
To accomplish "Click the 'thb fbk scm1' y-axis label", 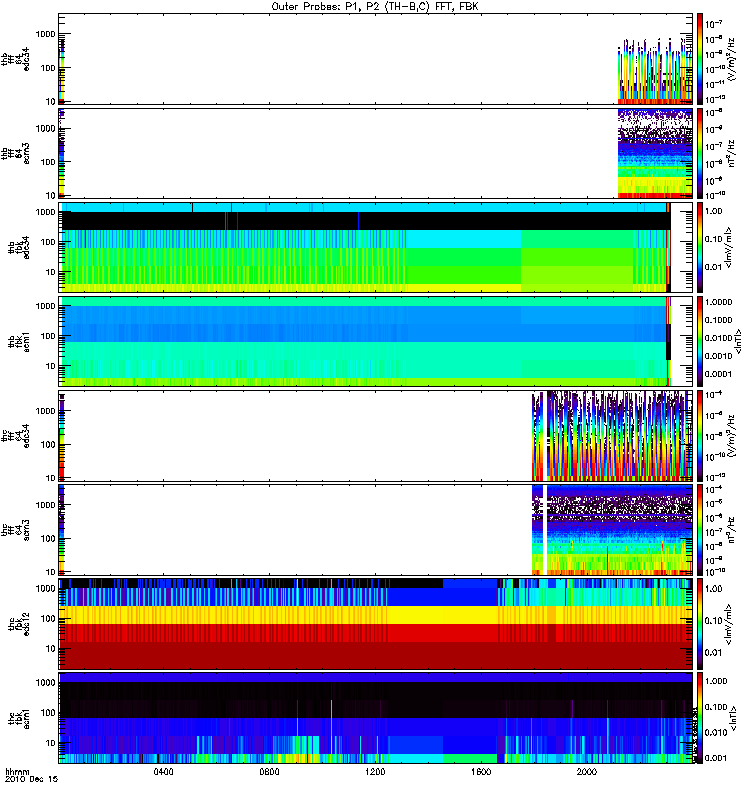I will [19, 341].
